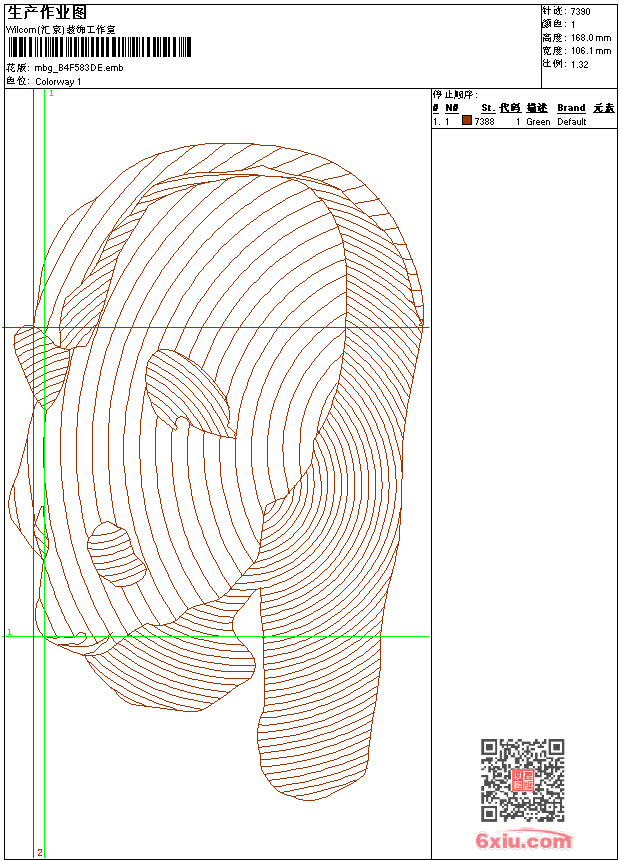The image size is (620, 860).
Task: Click the red marker 2 at the bottom left
Action: [x=39, y=852]
